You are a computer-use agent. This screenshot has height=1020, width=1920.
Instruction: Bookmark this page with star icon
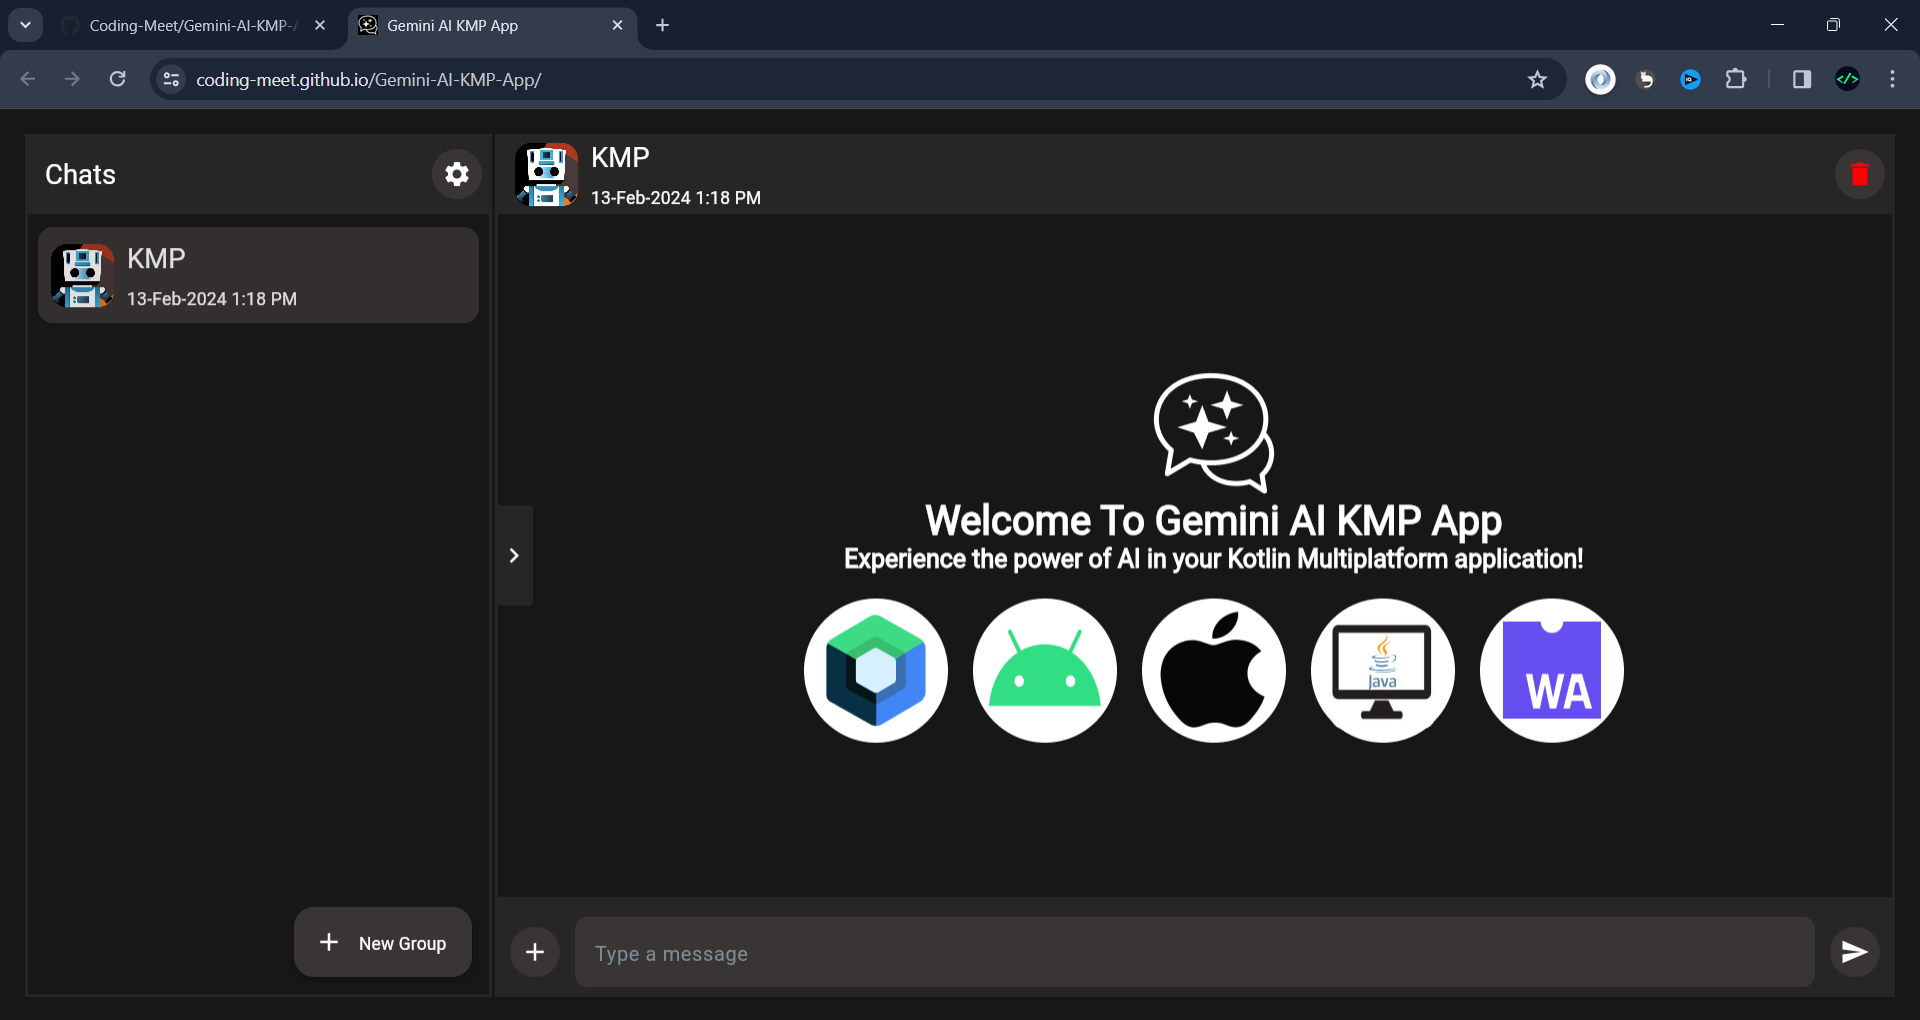coord(1537,79)
